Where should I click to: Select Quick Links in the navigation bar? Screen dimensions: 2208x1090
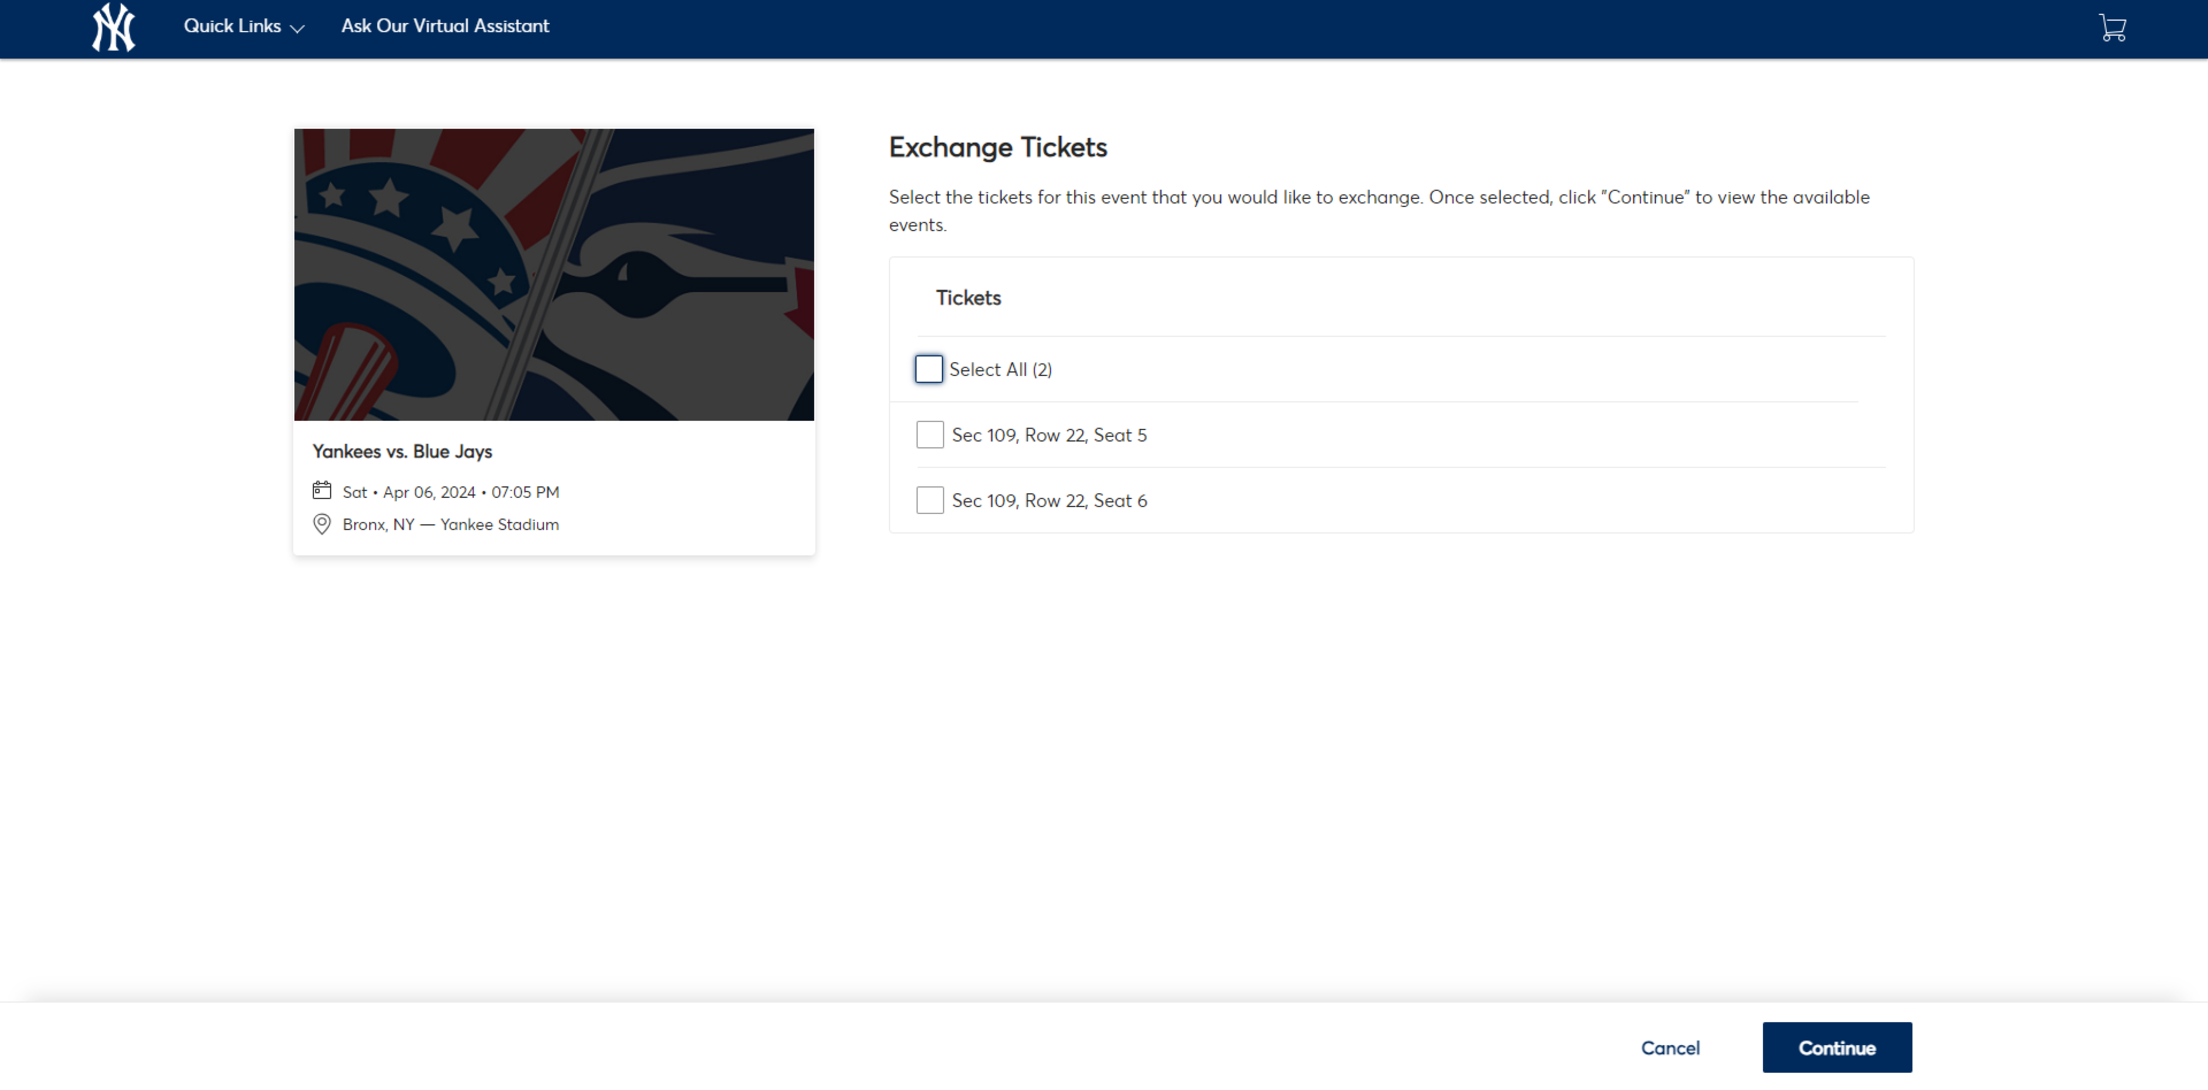(233, 26)
